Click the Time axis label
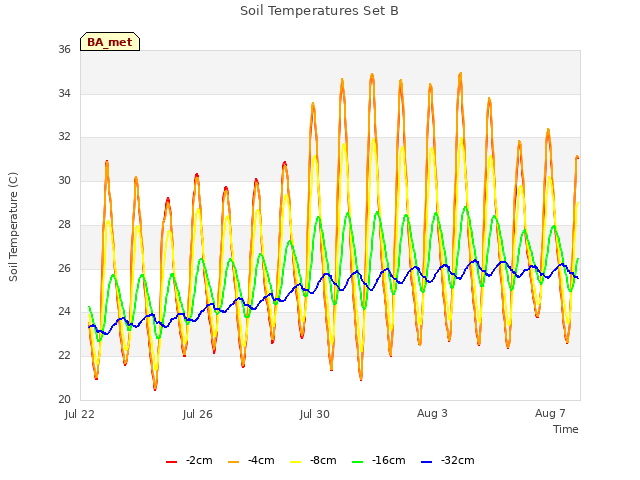Screen dimensions: 640x480 coord(566,429)
